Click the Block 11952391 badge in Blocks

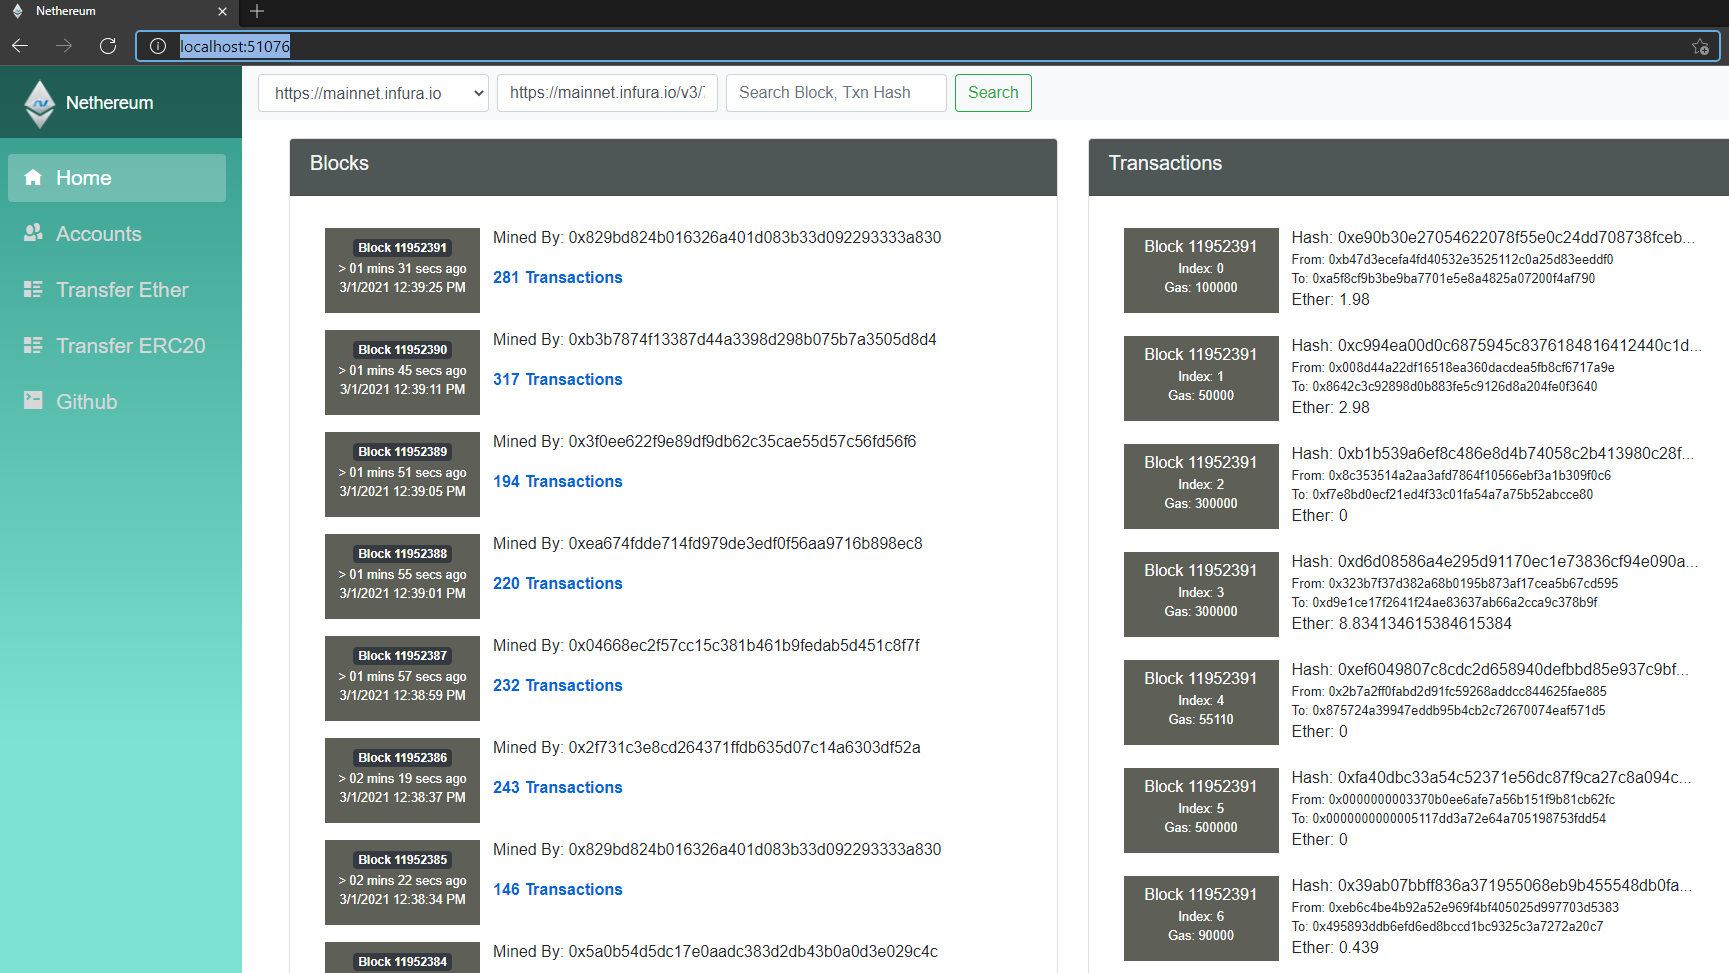coord(403,248)
